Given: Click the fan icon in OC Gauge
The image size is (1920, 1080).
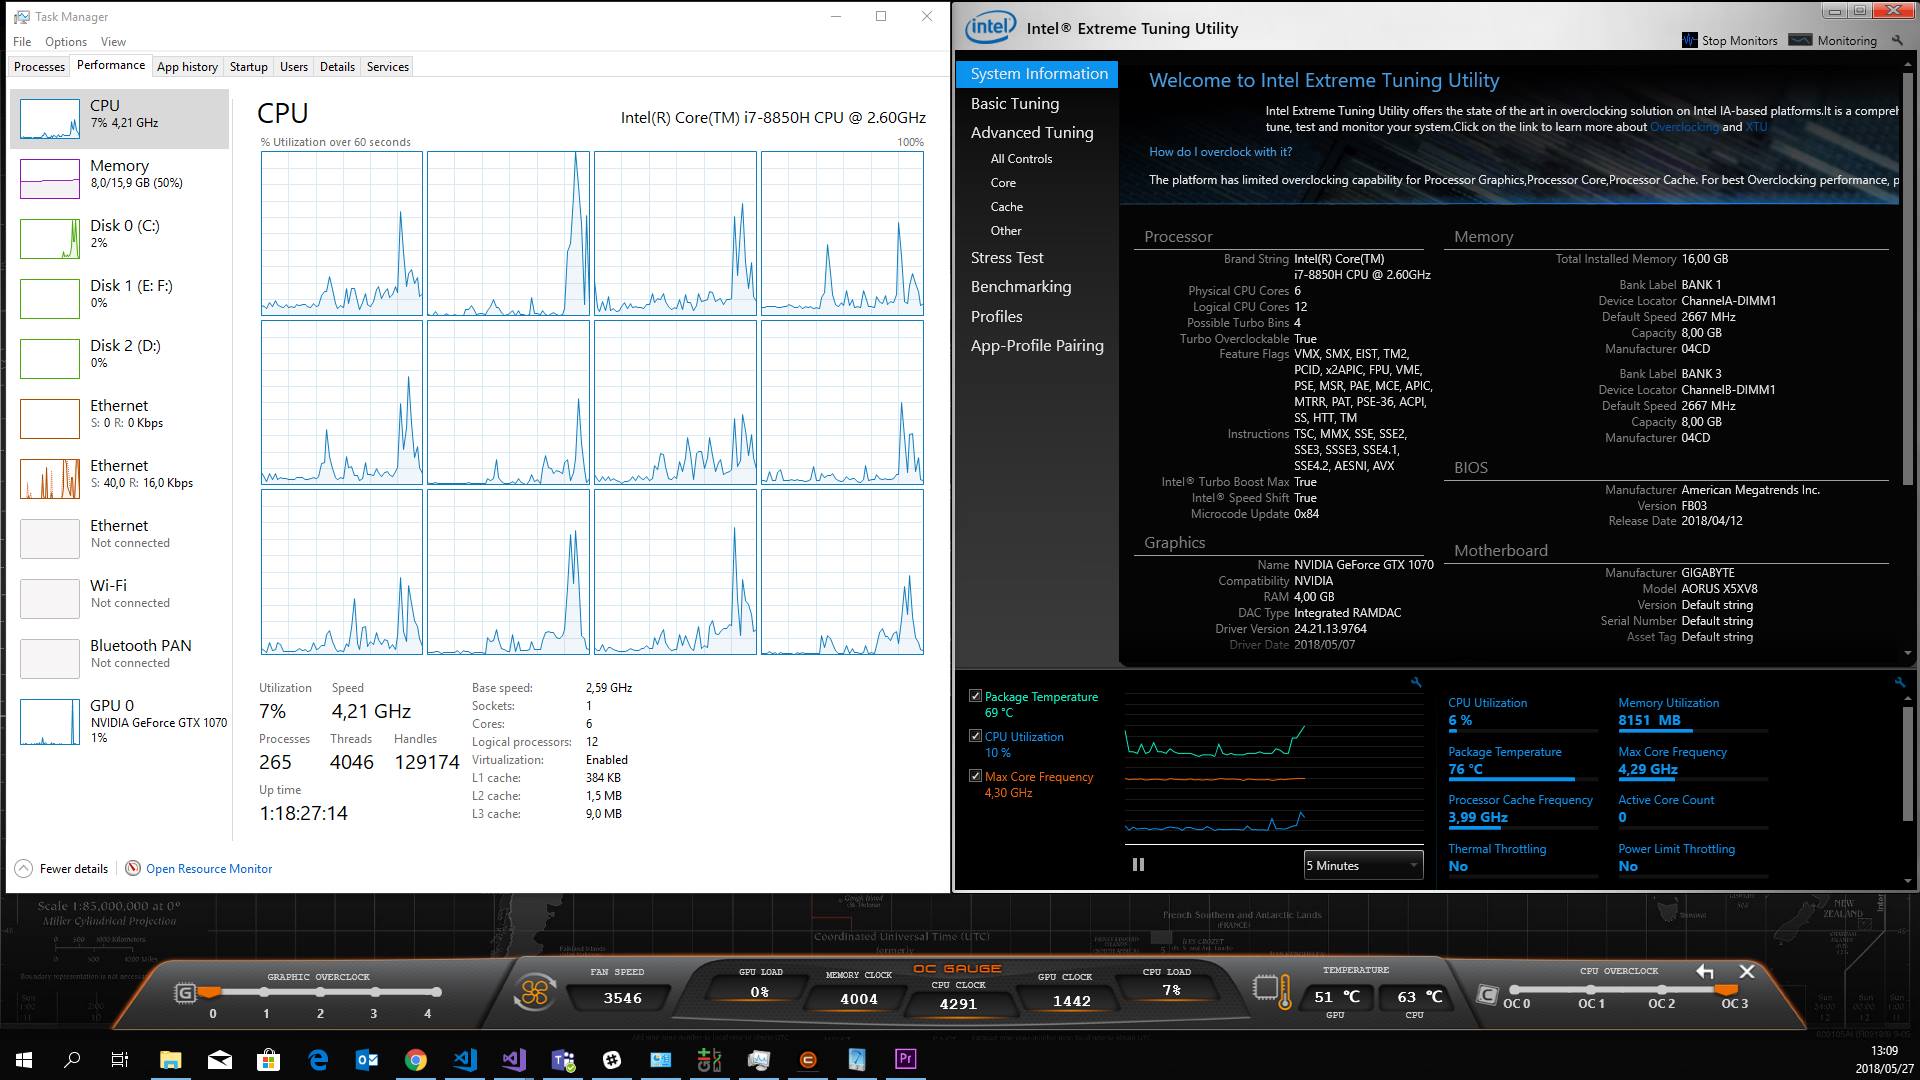Looking at the screenshot, I should [535, 992].
